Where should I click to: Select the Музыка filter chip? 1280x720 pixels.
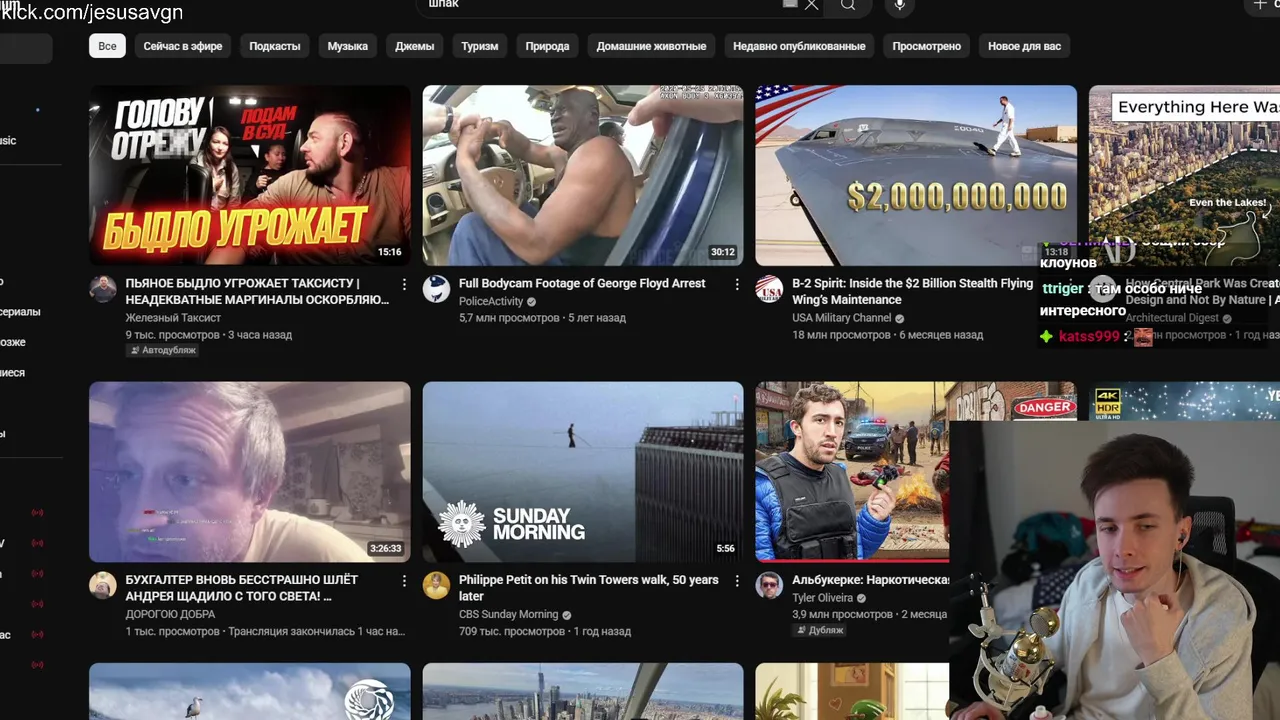348,46
